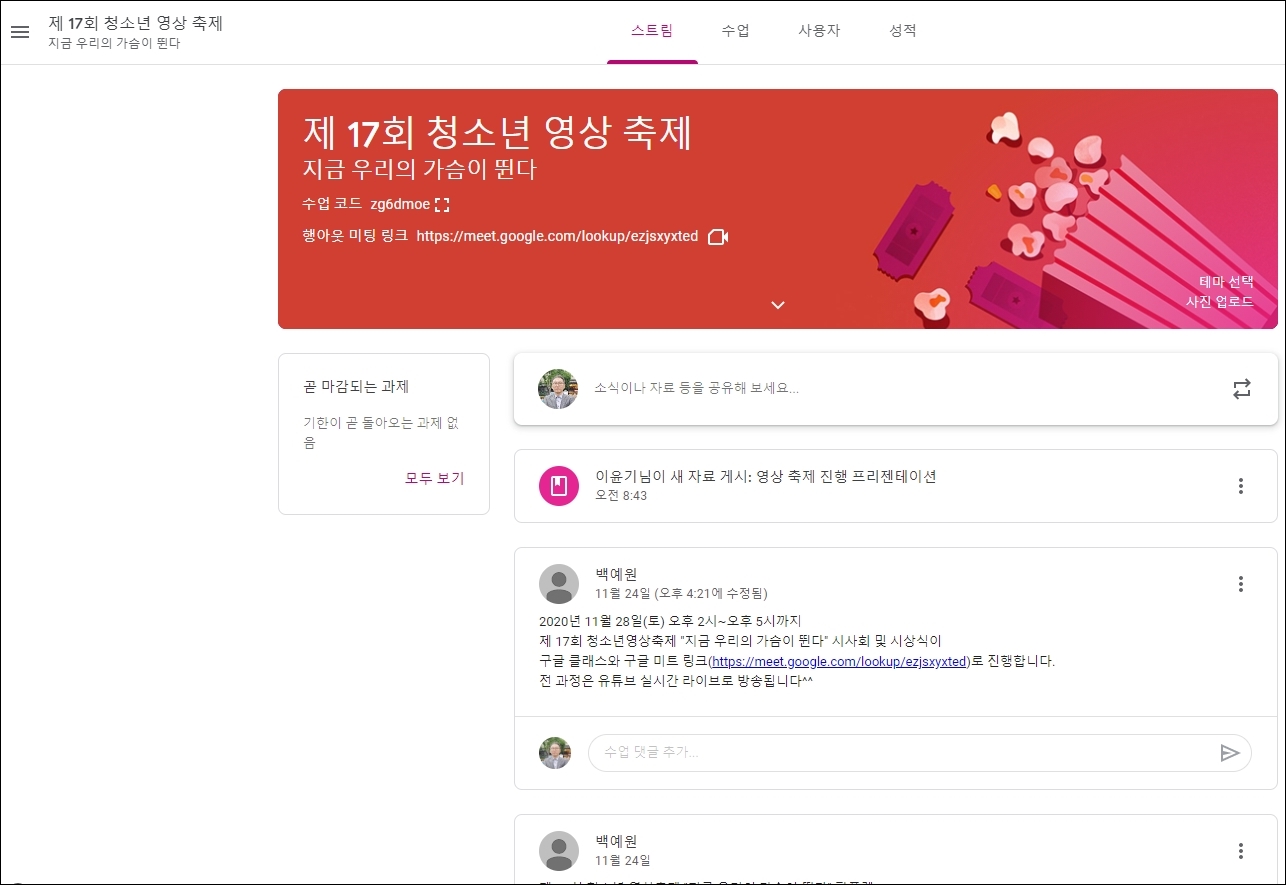
Task: Click the repost/reuse post icon
Action: (1241, 389)
